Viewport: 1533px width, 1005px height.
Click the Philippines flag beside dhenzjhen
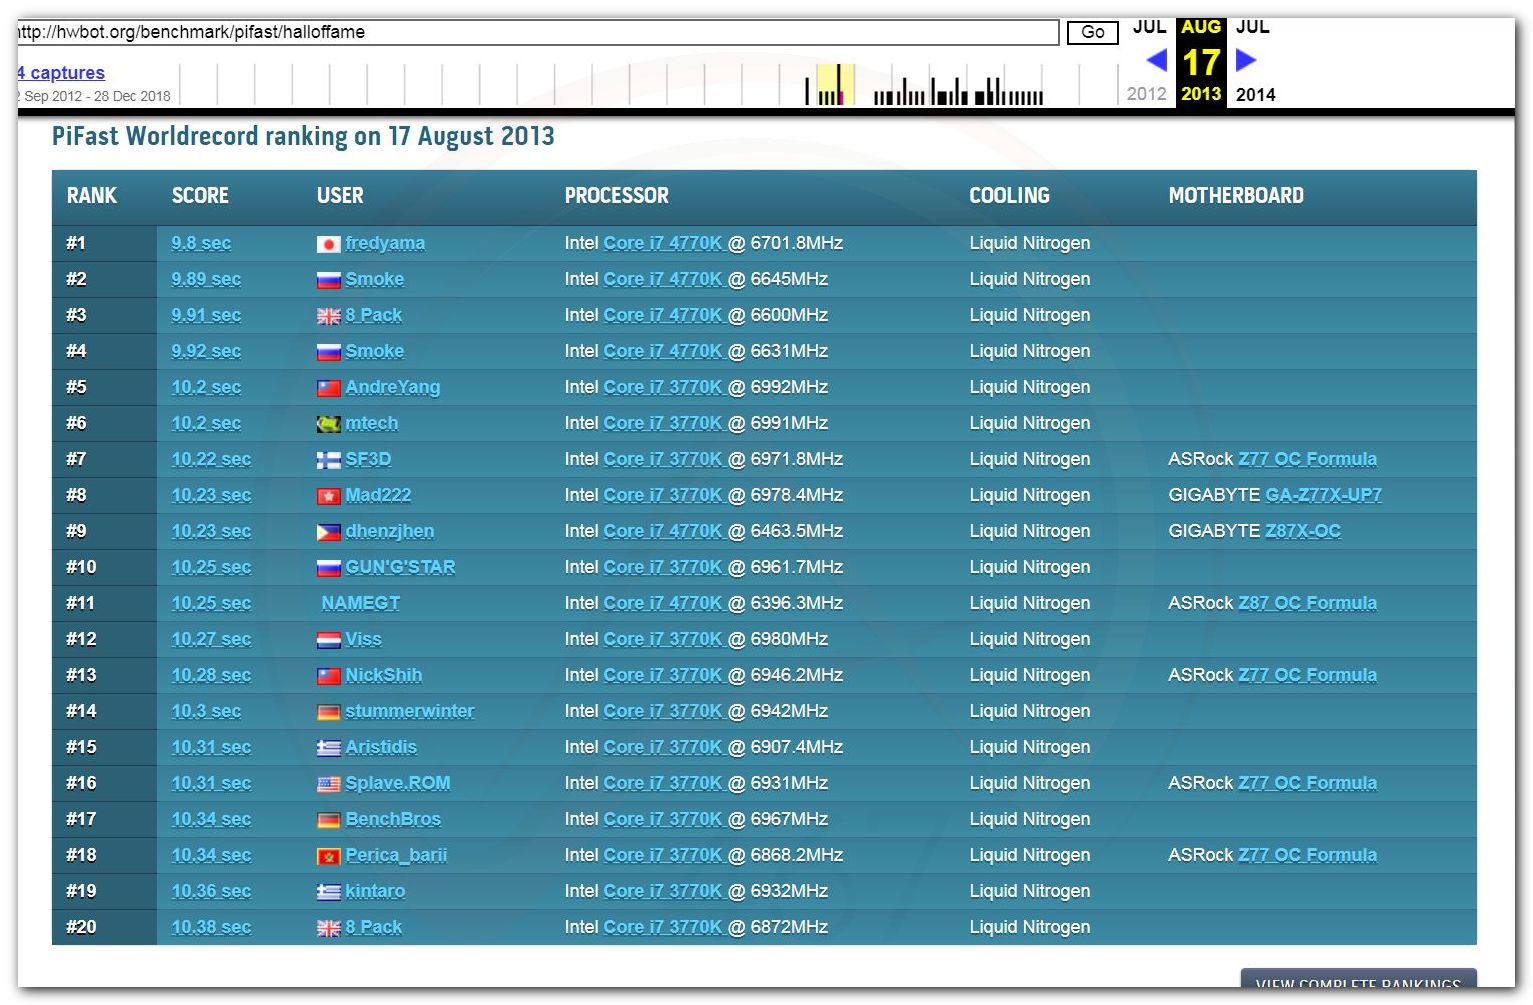coord(328,532)
